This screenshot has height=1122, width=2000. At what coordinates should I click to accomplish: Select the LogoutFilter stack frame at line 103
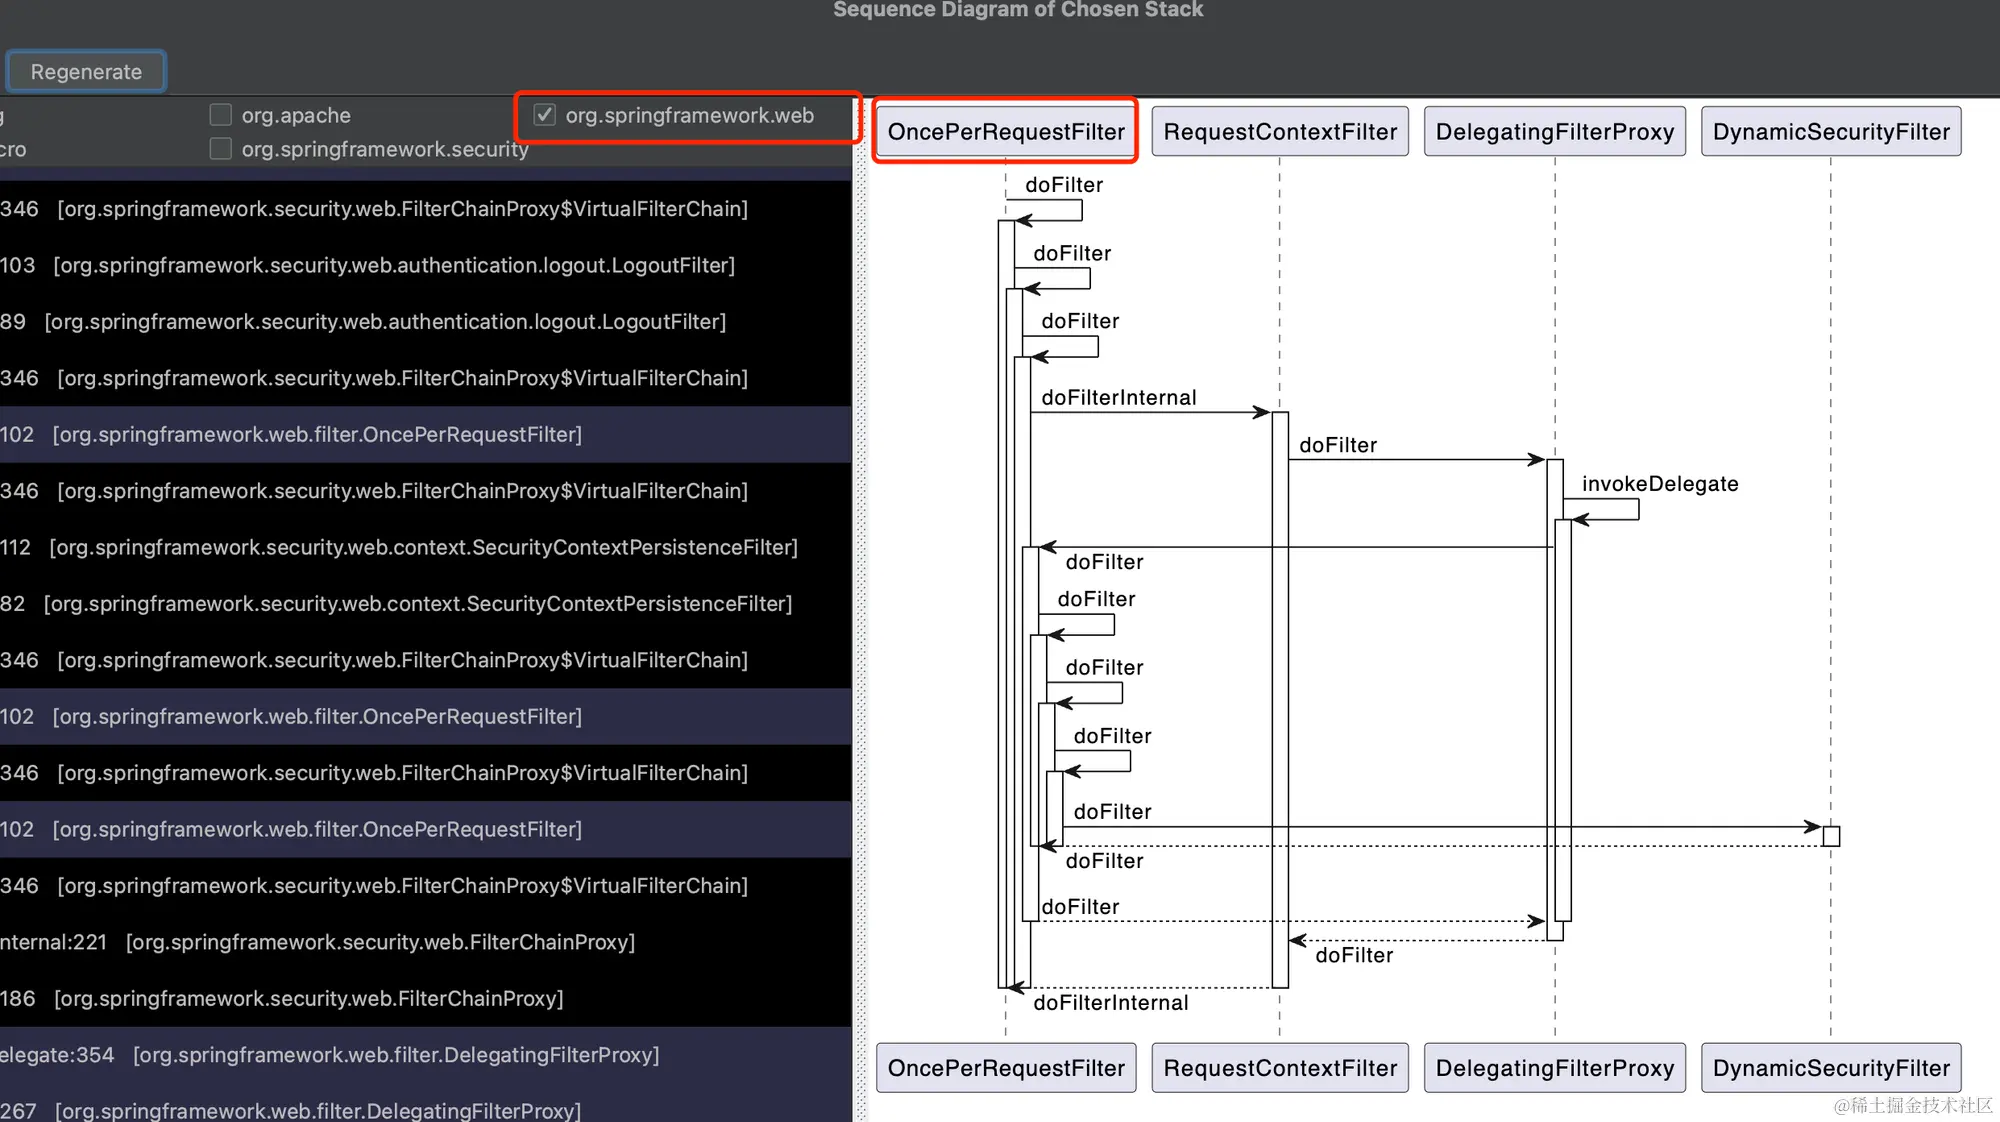[394, 265]
